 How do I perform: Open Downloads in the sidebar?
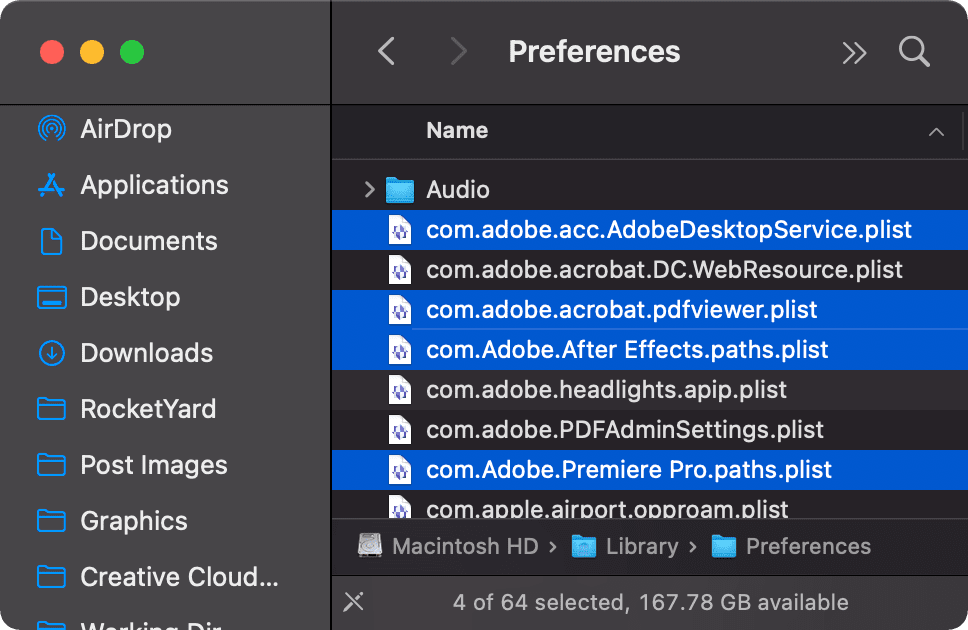click(x=146, y=353)
